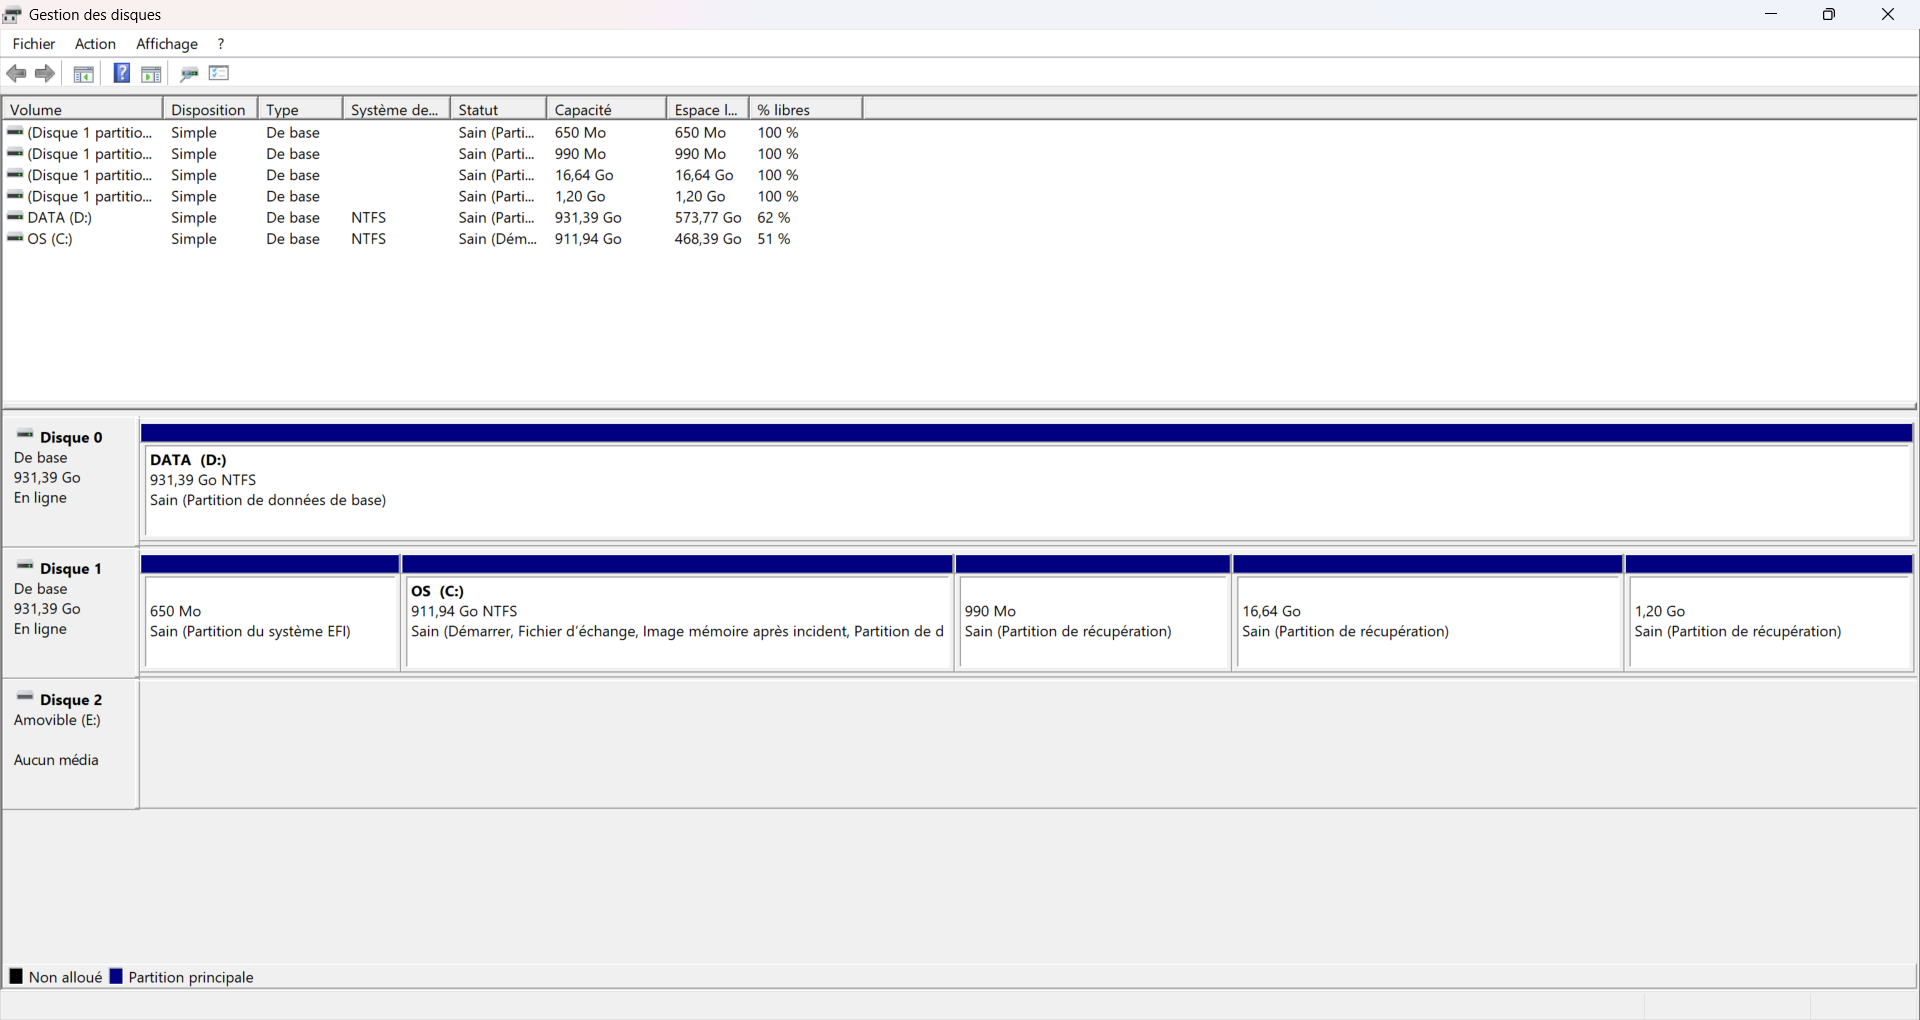Click the Disque 1 disk icon
1920x1020 pixels.
tap(25, 566)
